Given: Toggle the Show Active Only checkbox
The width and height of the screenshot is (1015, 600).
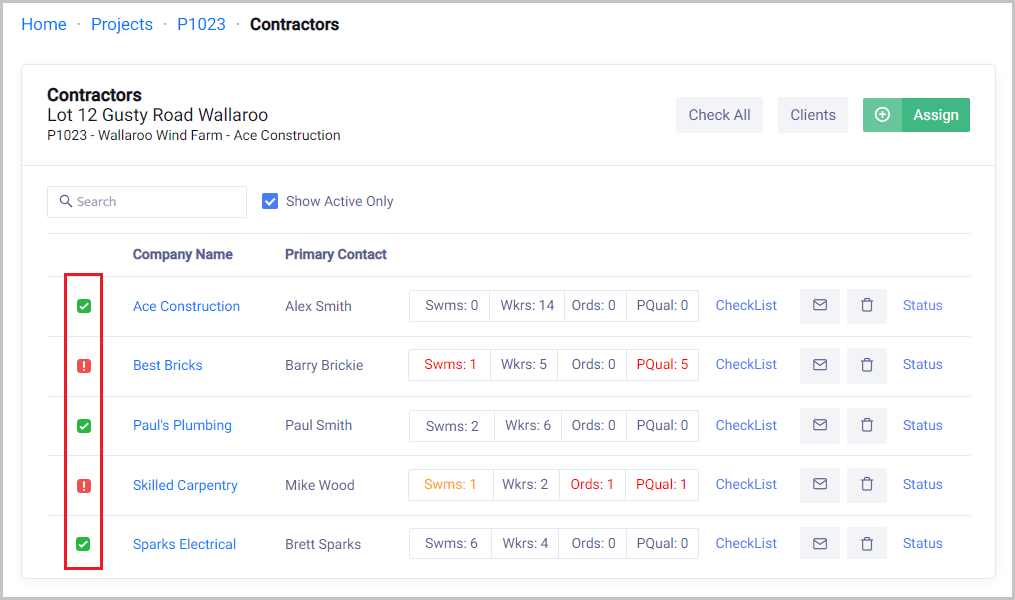Looking at the screenshot, I should [x=270, y=201].
